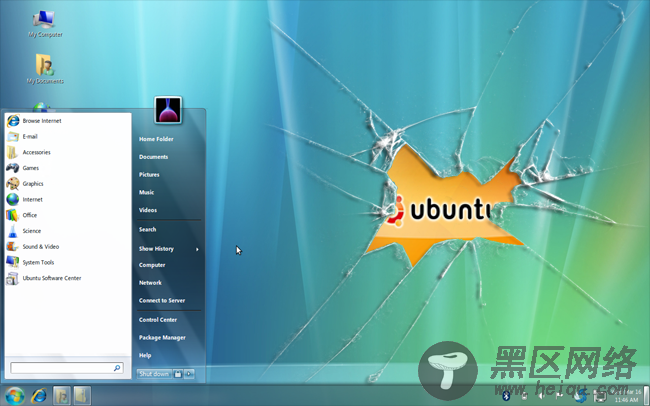
Task: Click the 'Office' label
Action: (x=29, y=216)
